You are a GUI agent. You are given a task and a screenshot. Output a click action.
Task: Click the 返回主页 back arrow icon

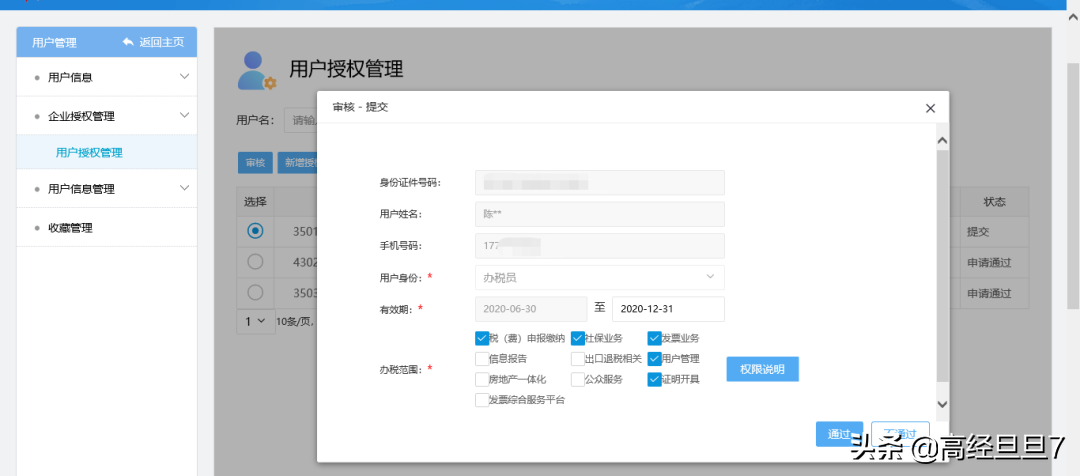[x=128, y=42]
